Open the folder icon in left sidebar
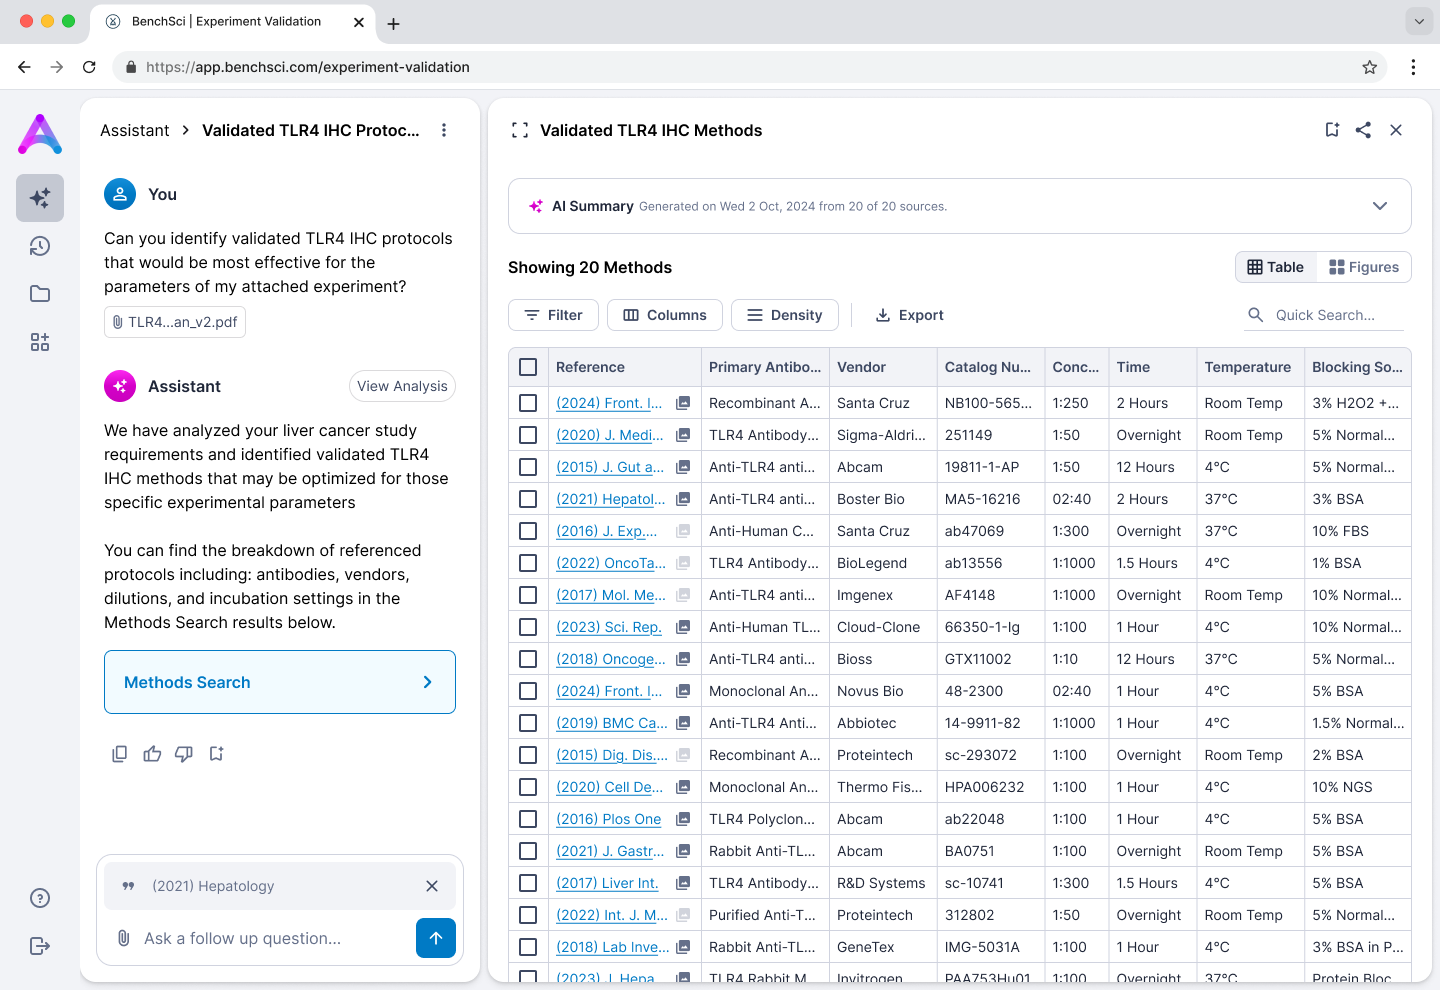1440x990 pixels. pos(40,294)
